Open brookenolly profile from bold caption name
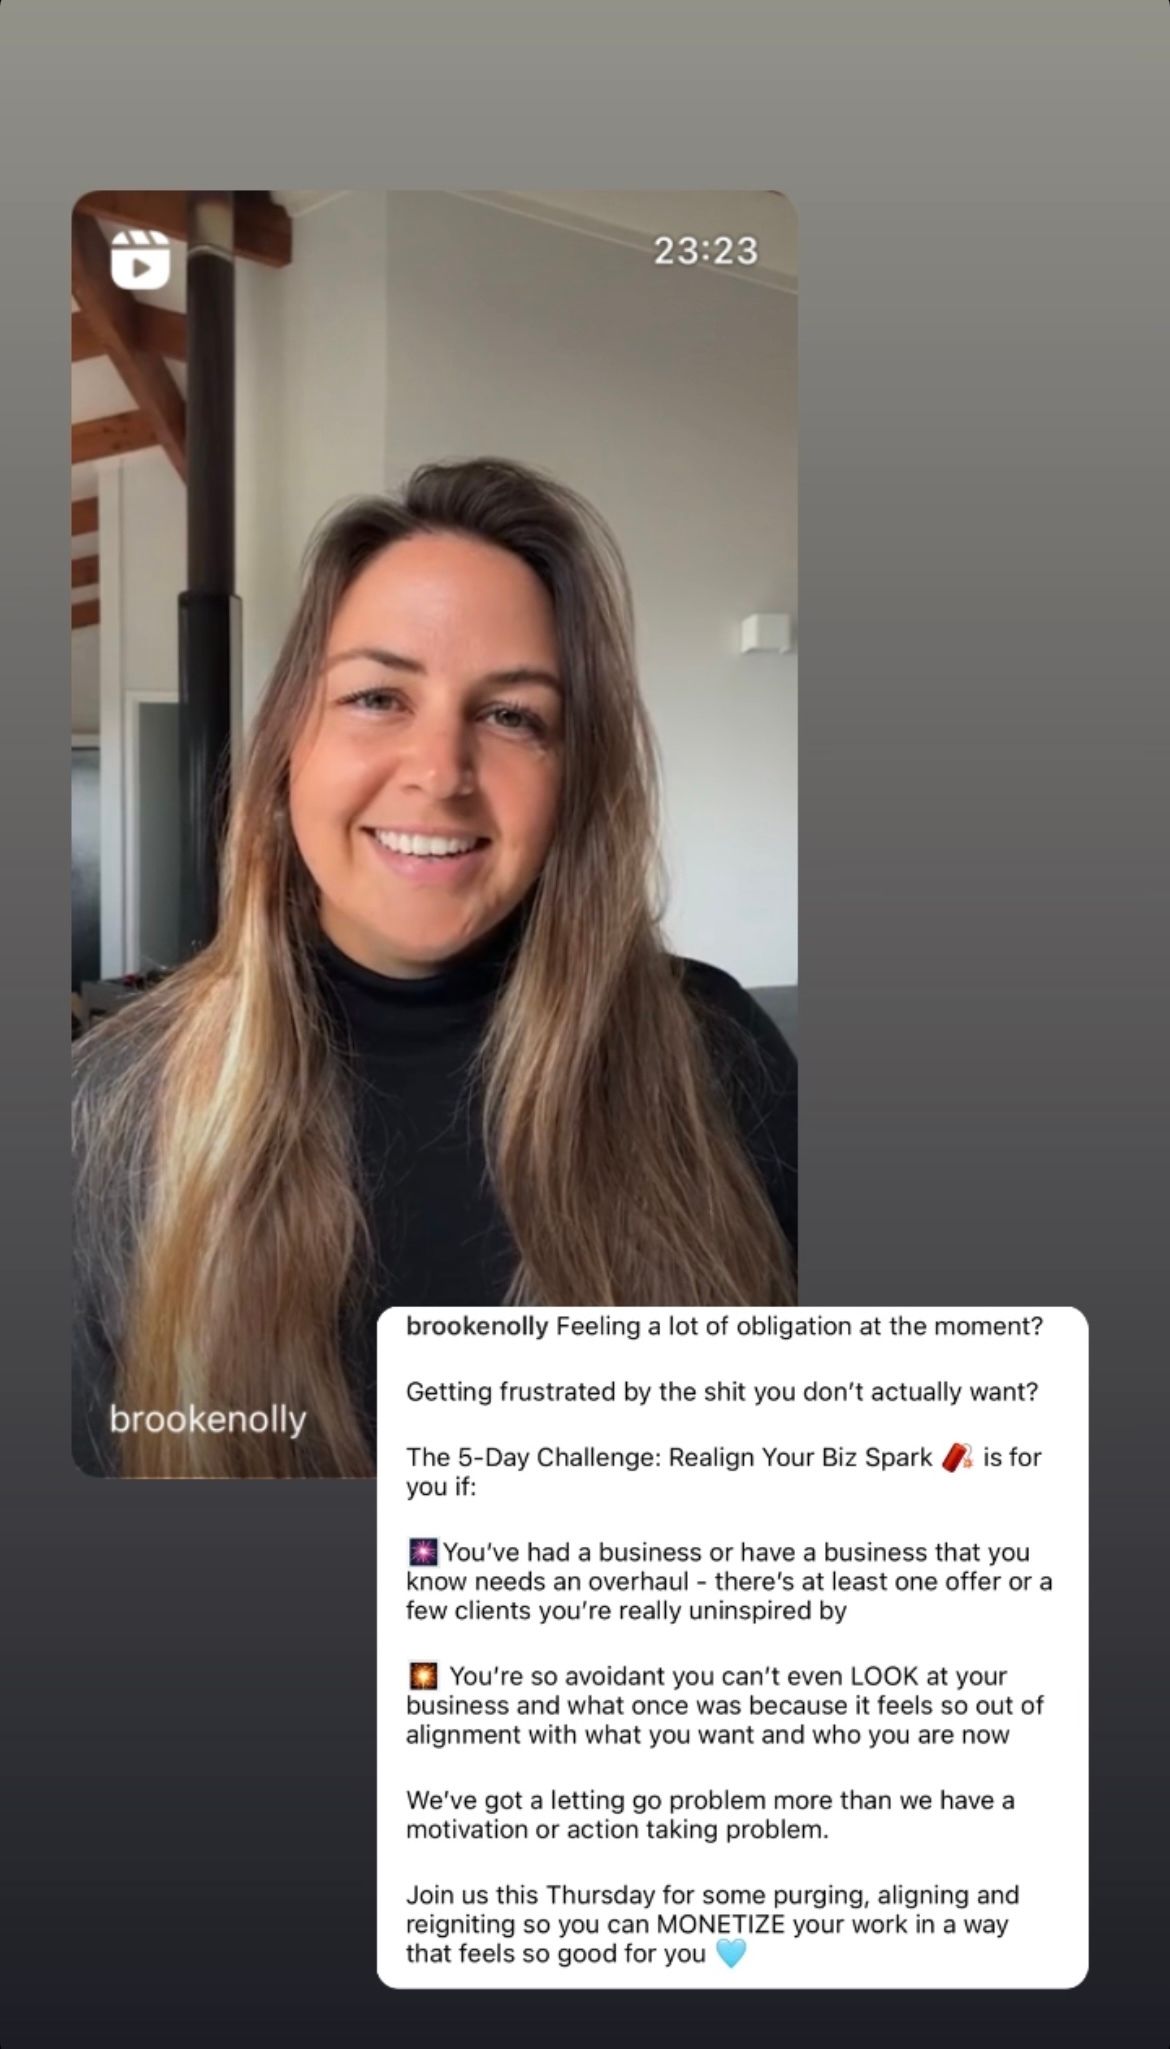Image resolution: width=1170 pixels, height=2049 pixels. (477, 1327)
